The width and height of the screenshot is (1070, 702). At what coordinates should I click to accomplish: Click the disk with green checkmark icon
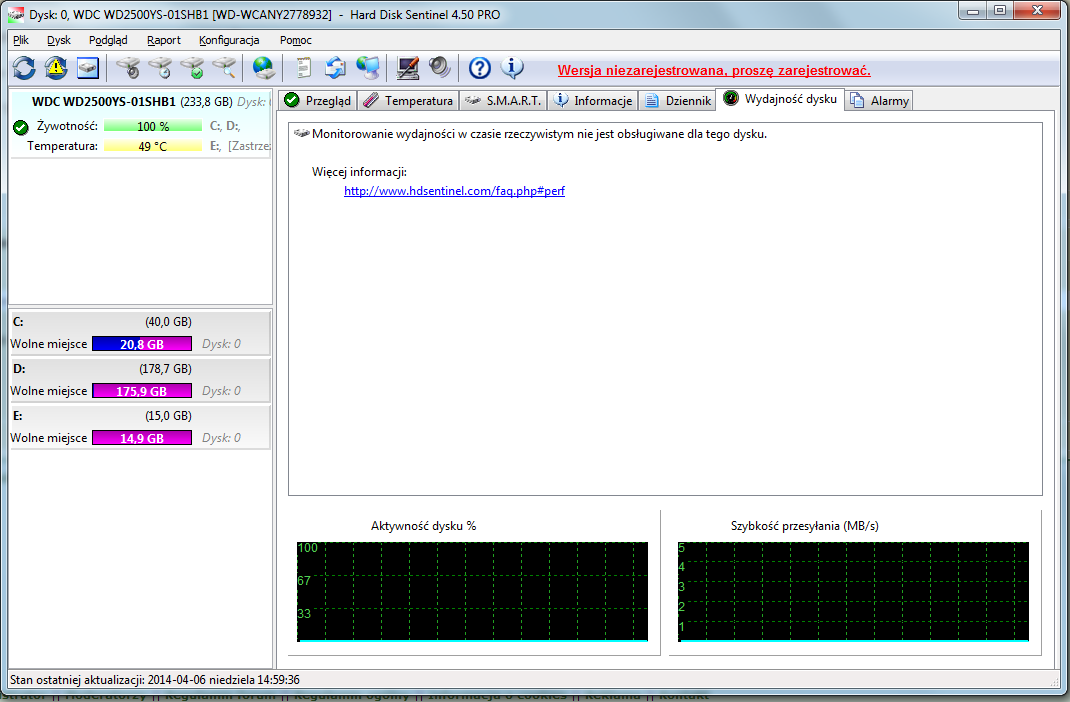192,68
